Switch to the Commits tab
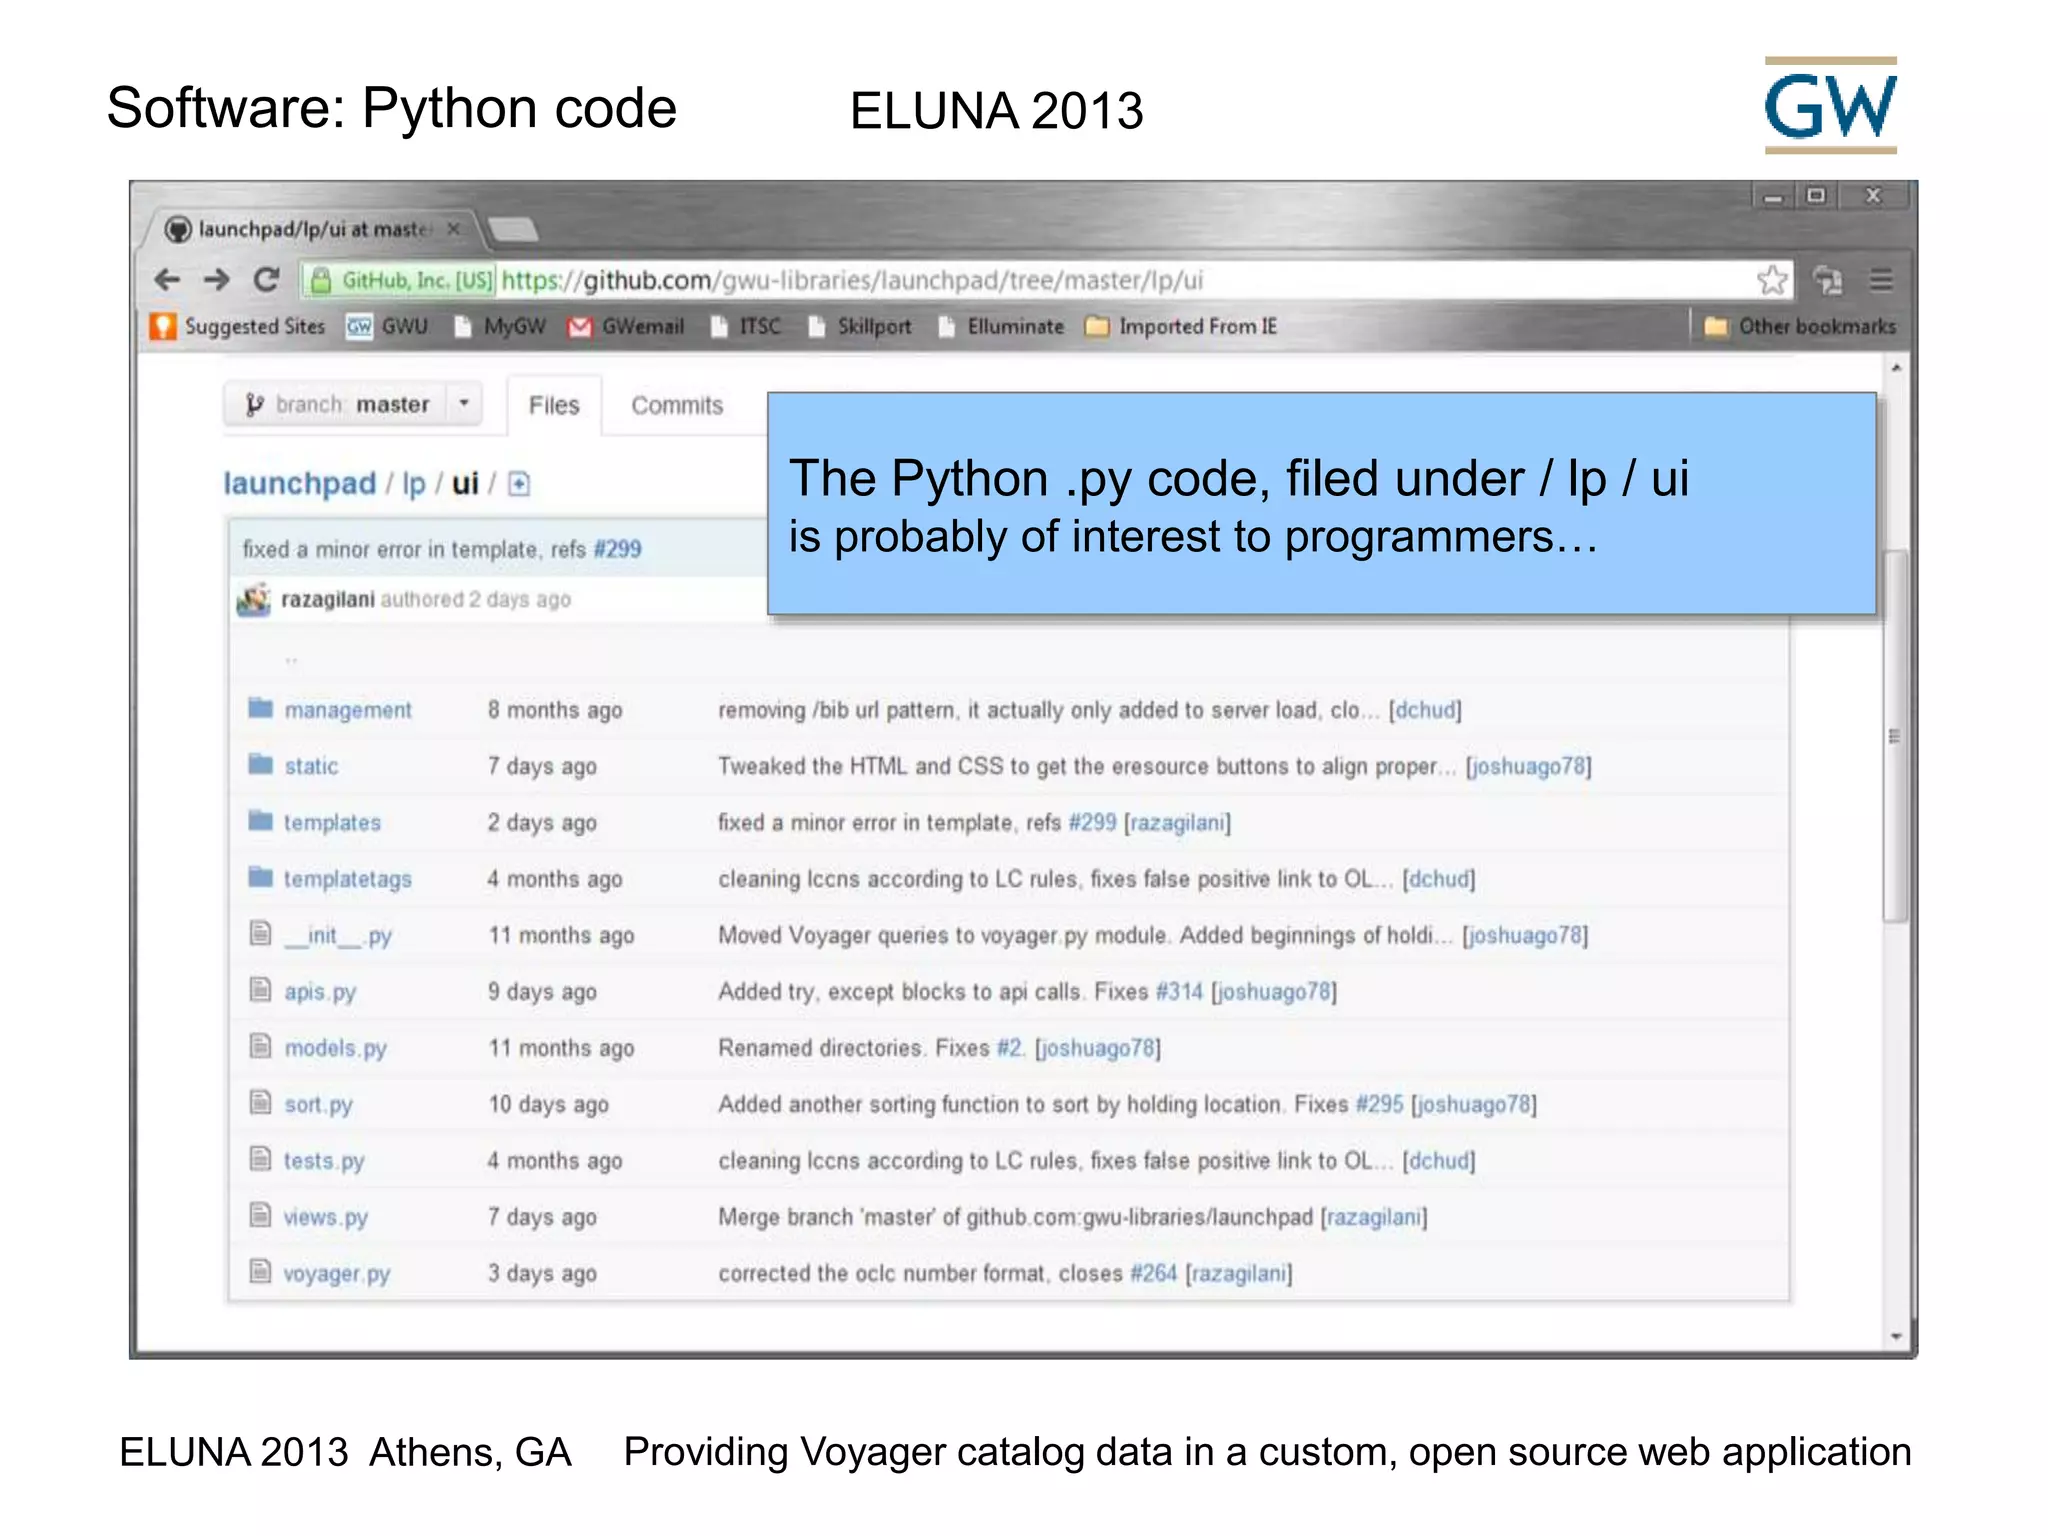 point(677,405)
